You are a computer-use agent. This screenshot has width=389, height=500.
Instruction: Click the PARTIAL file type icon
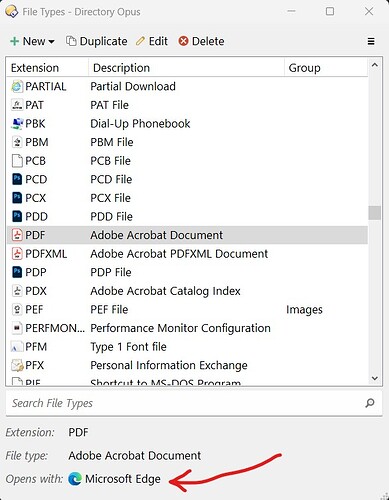pyautogui.click(x=17, y=87)
